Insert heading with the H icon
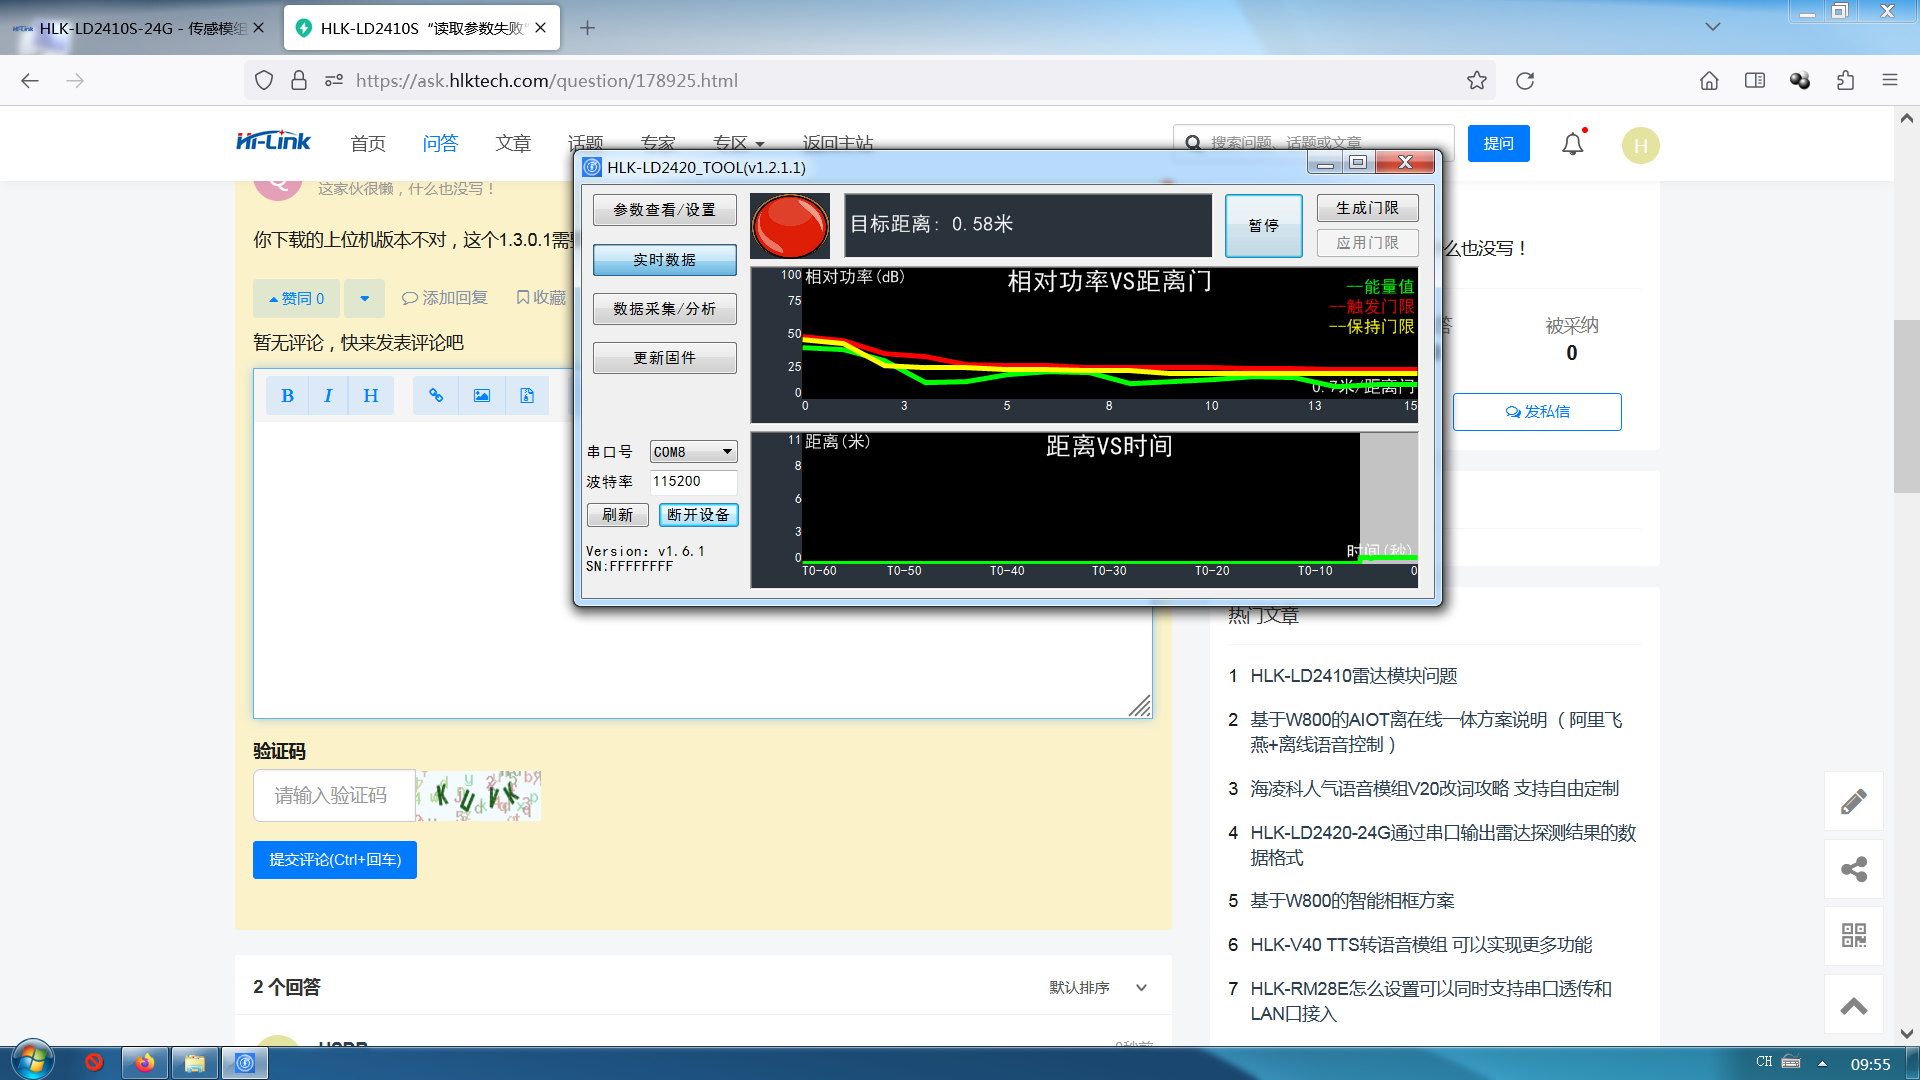1920x1080 pixels. (370, 396)
